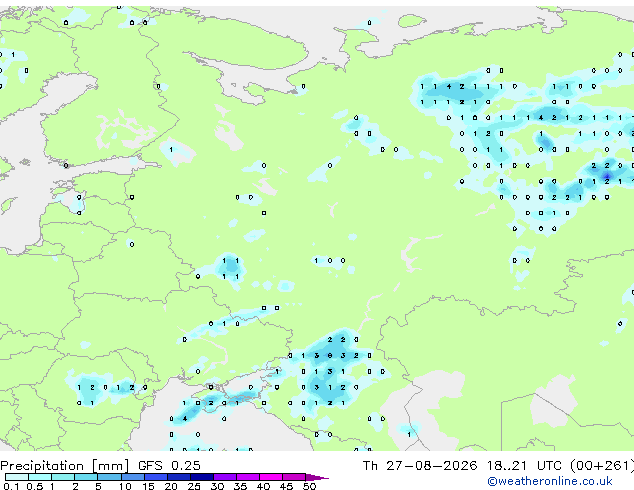Viewport: 634px width, 490px height.
Task: Click the '4' precipitation value over the Black Sea
Action: pos(185,418)
